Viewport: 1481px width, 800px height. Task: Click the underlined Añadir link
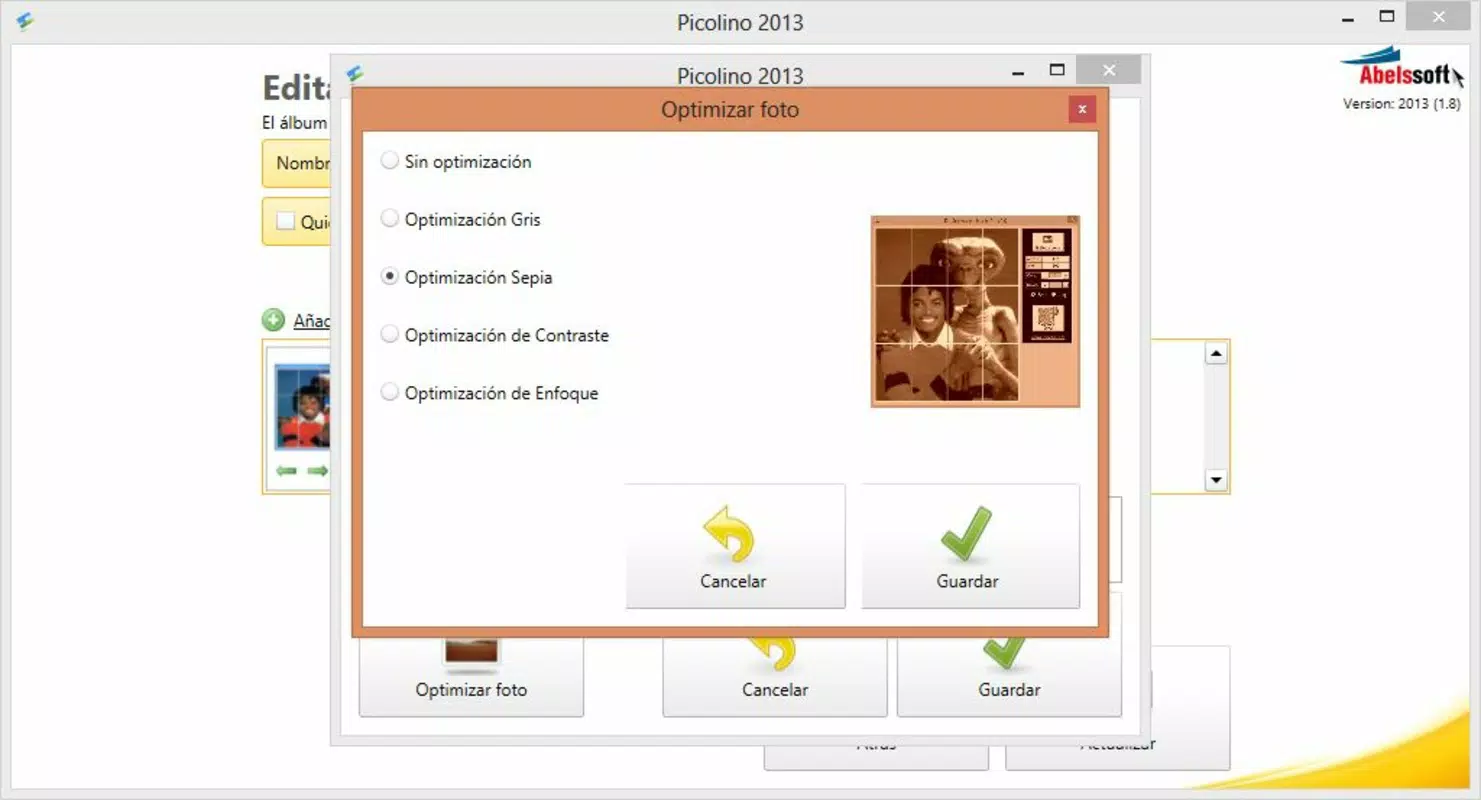click(x=311, y=321)
